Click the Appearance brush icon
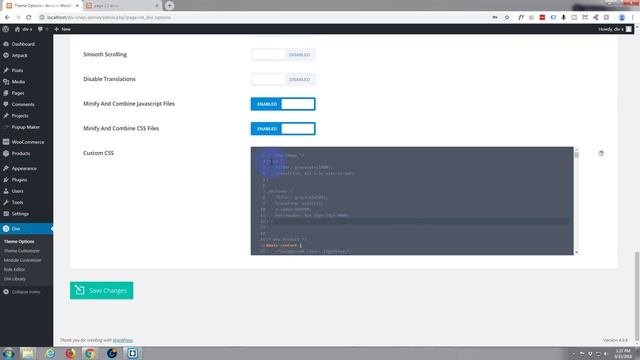Viewport: 640px width, 360px height. click(6, 168)
